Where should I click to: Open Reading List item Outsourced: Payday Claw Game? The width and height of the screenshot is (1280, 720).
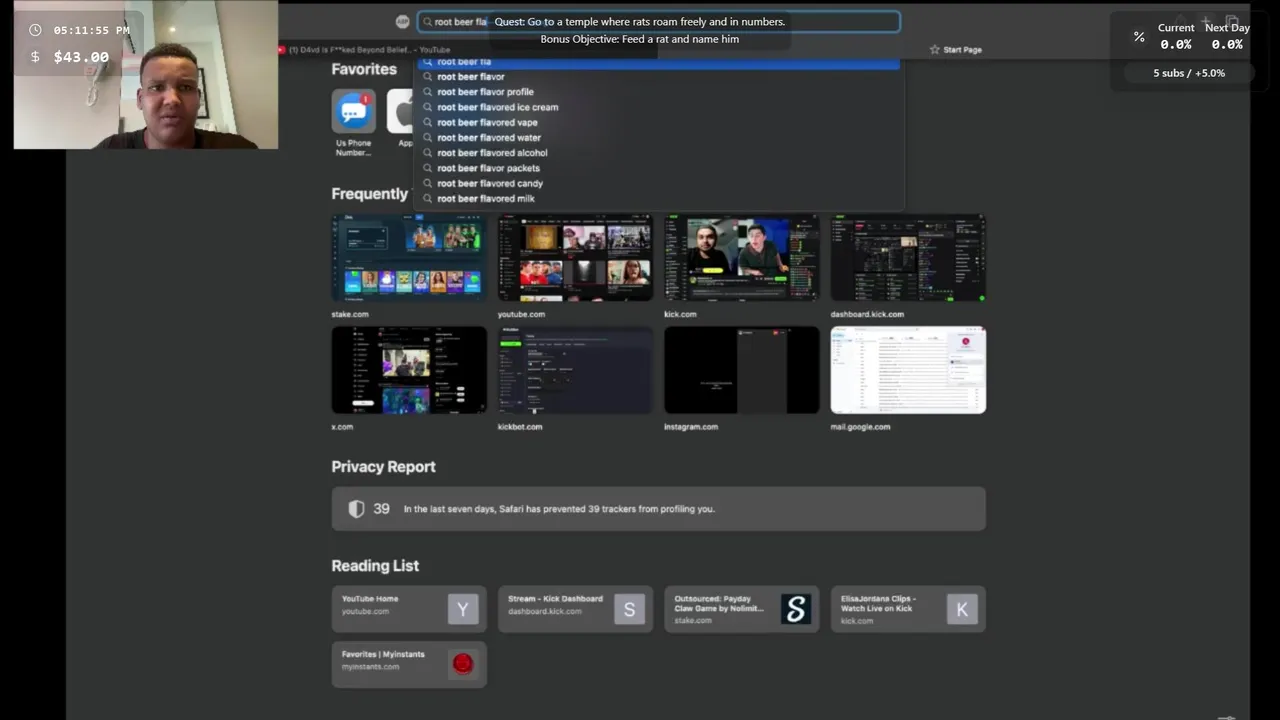click(741, 608)
